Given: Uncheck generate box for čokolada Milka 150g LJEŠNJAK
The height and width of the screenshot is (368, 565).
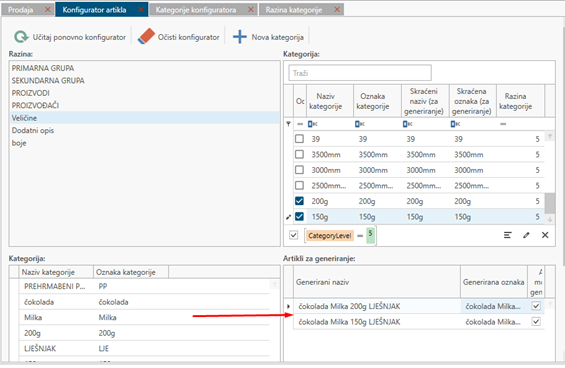Looking at the screenshot, I should click(x=536, y=322).
